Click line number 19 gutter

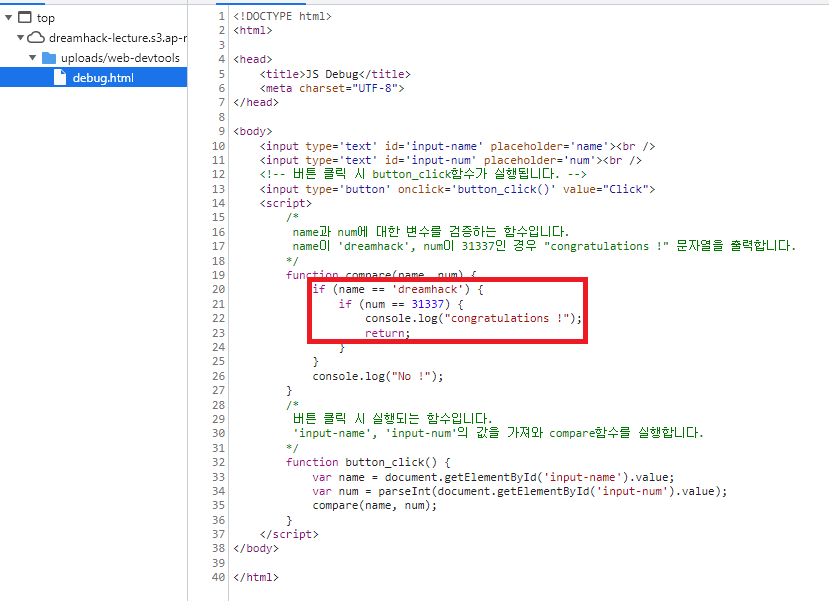[218, 275]
